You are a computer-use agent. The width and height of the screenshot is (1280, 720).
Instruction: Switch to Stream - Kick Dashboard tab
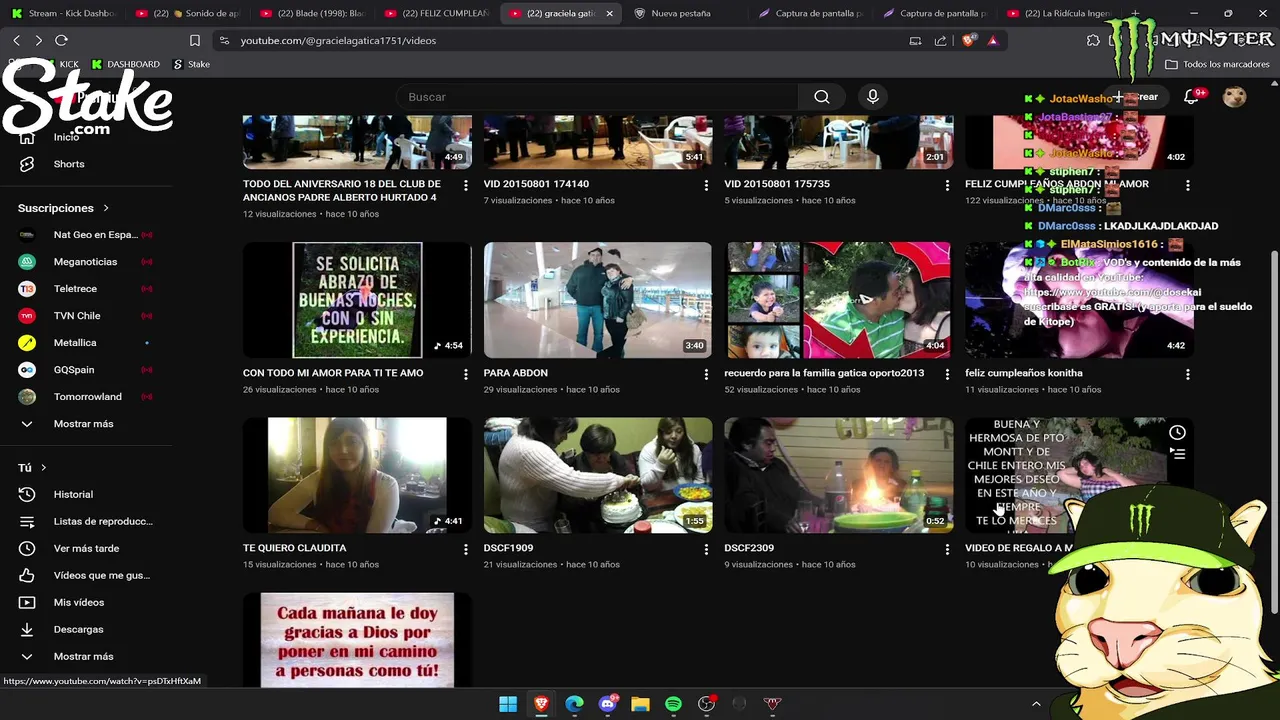[x=63, y=13]
